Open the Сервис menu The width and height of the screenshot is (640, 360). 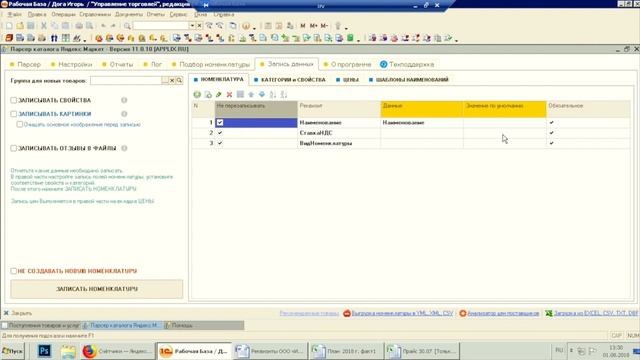[178, 14]
